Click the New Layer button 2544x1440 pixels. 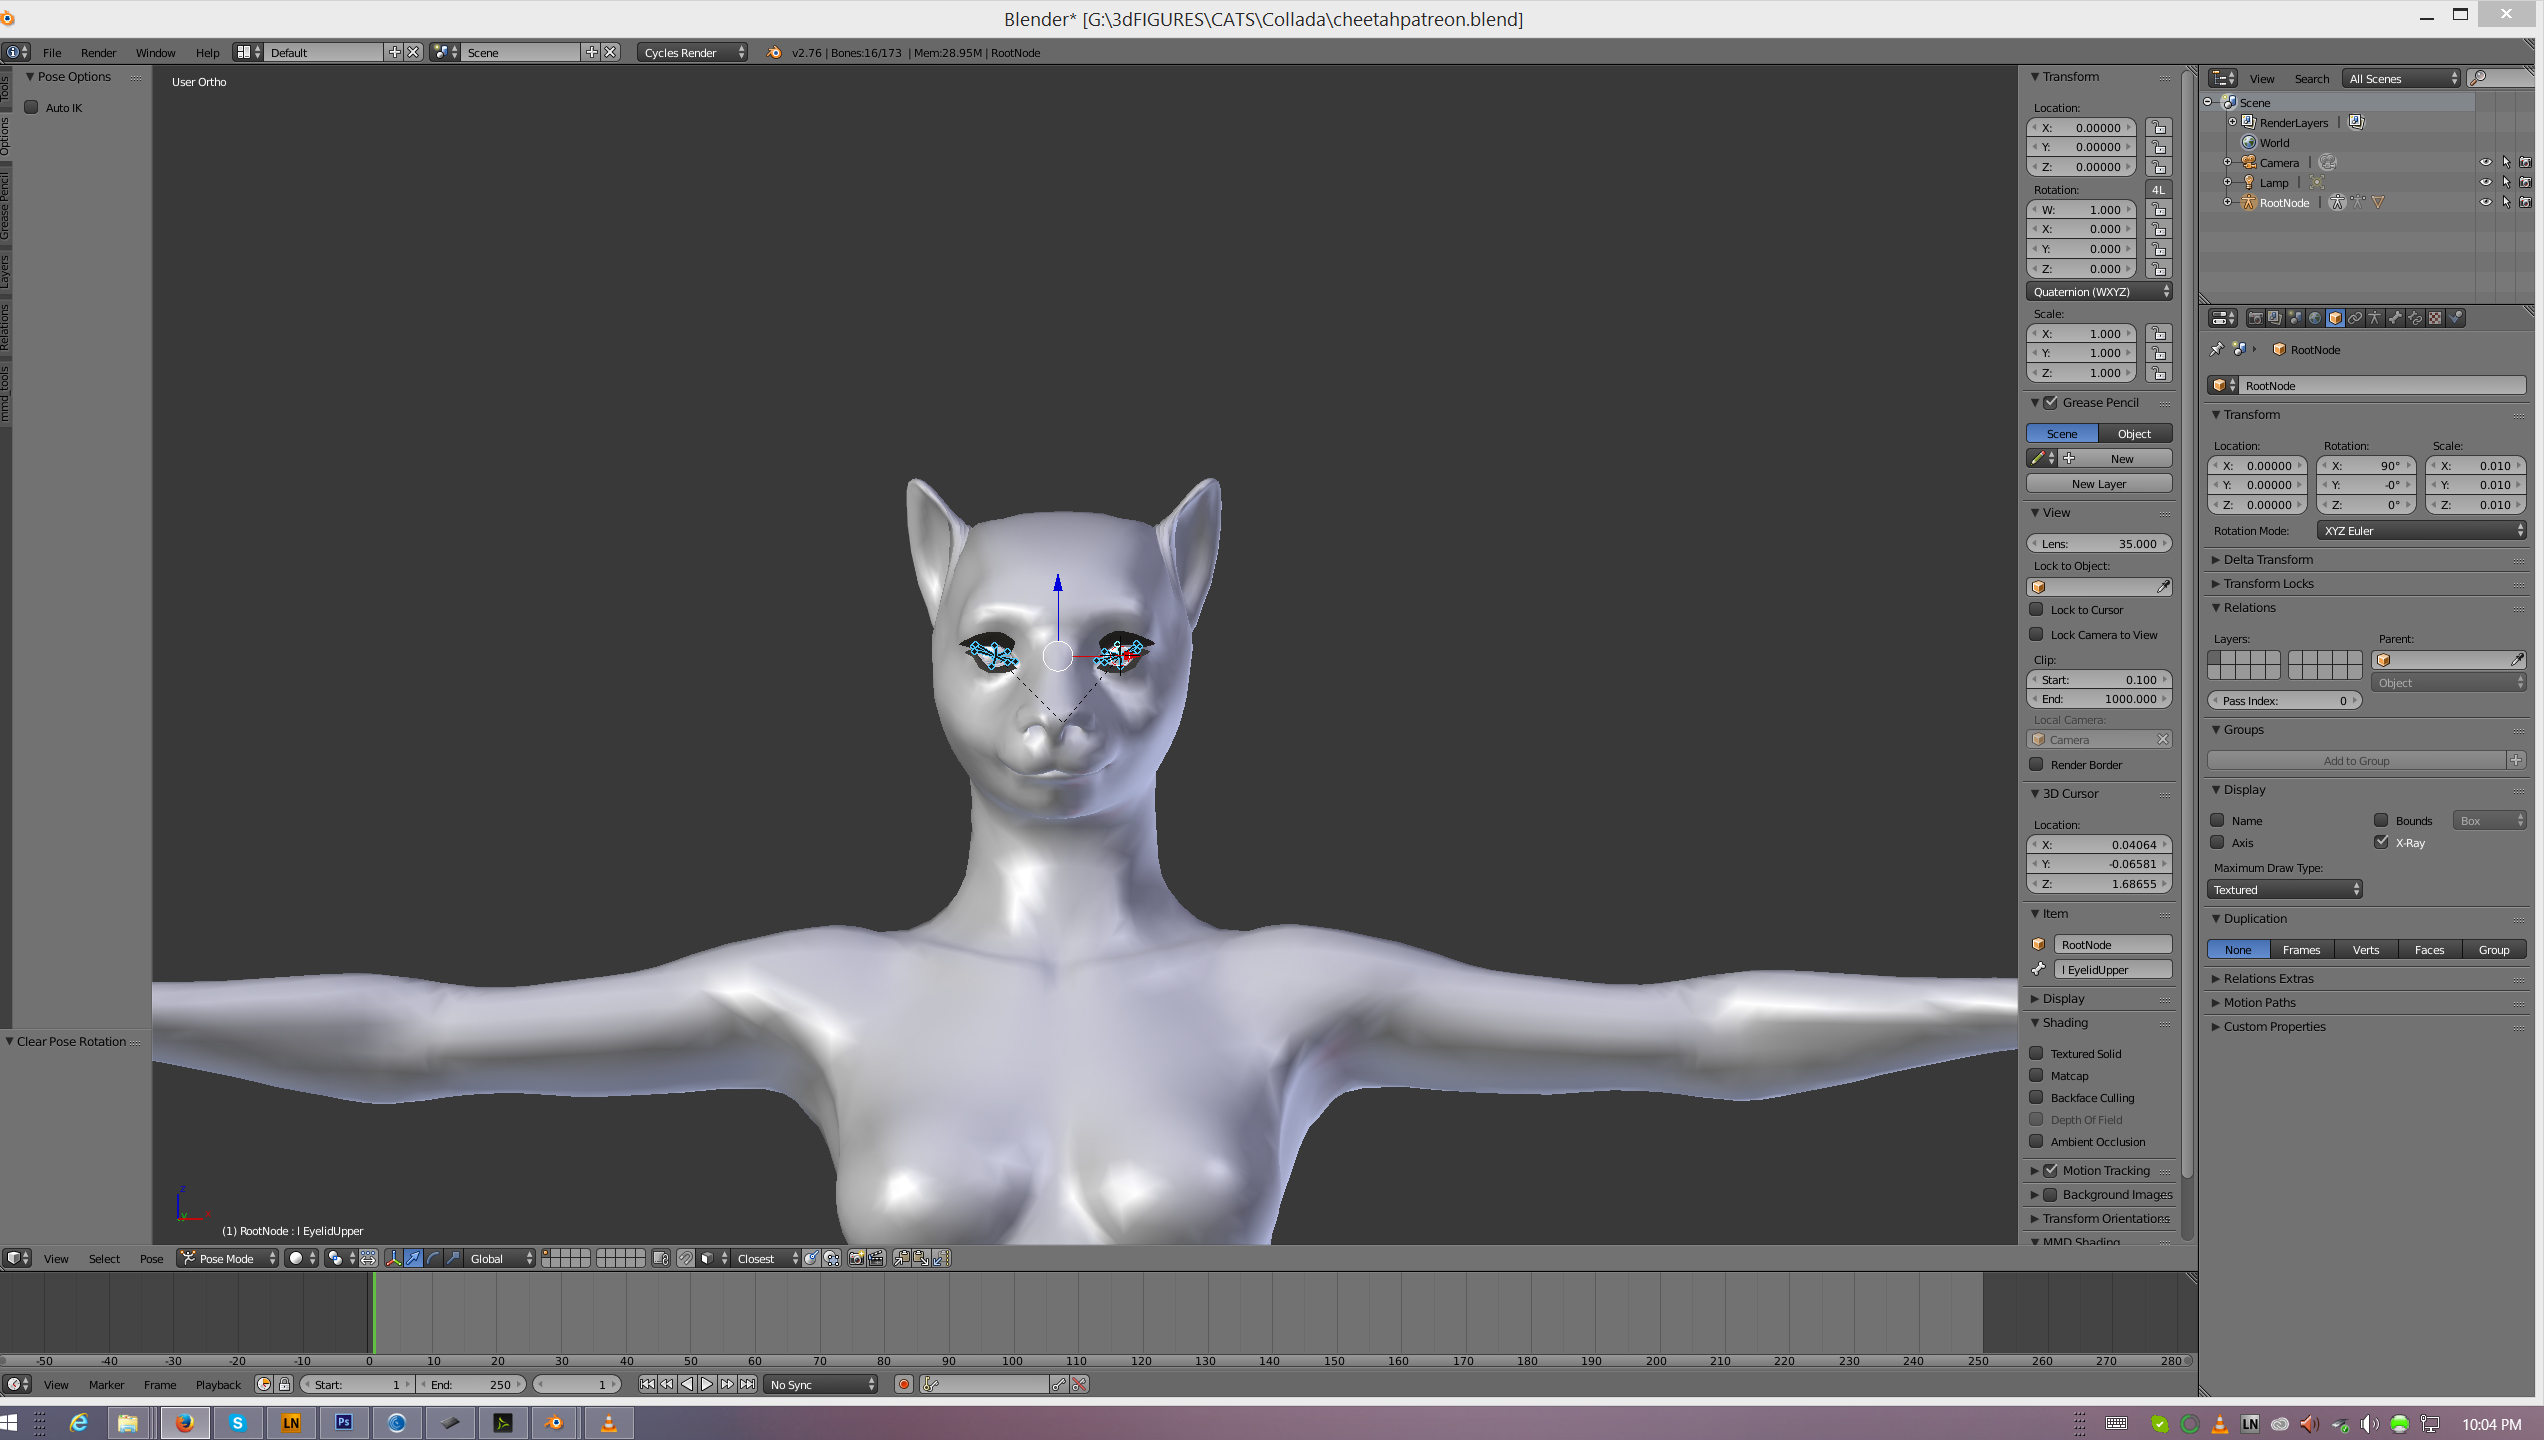2098,484
